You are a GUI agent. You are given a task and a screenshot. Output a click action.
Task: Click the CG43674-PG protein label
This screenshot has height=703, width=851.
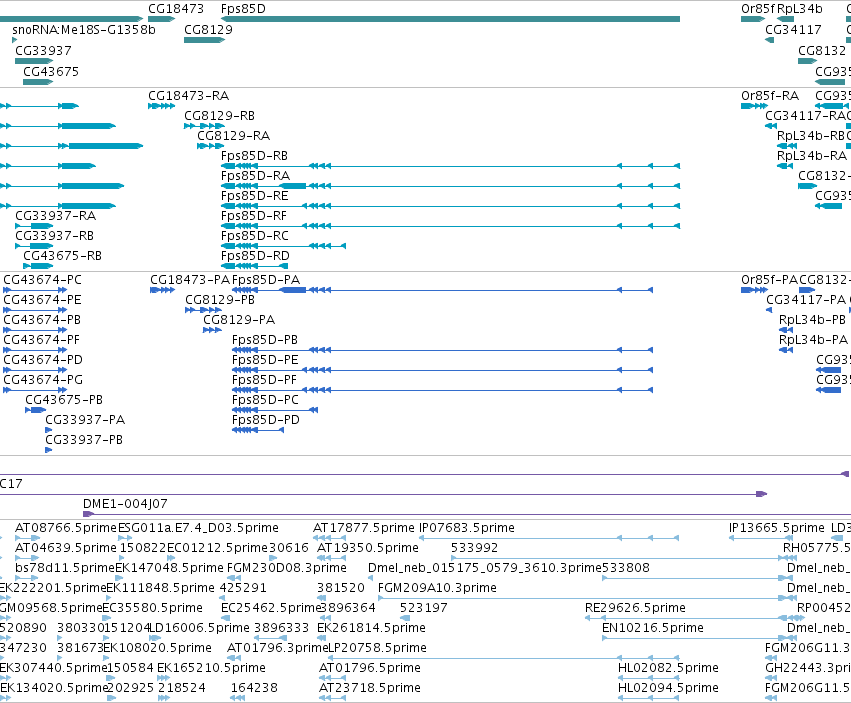tap(43, 380)
